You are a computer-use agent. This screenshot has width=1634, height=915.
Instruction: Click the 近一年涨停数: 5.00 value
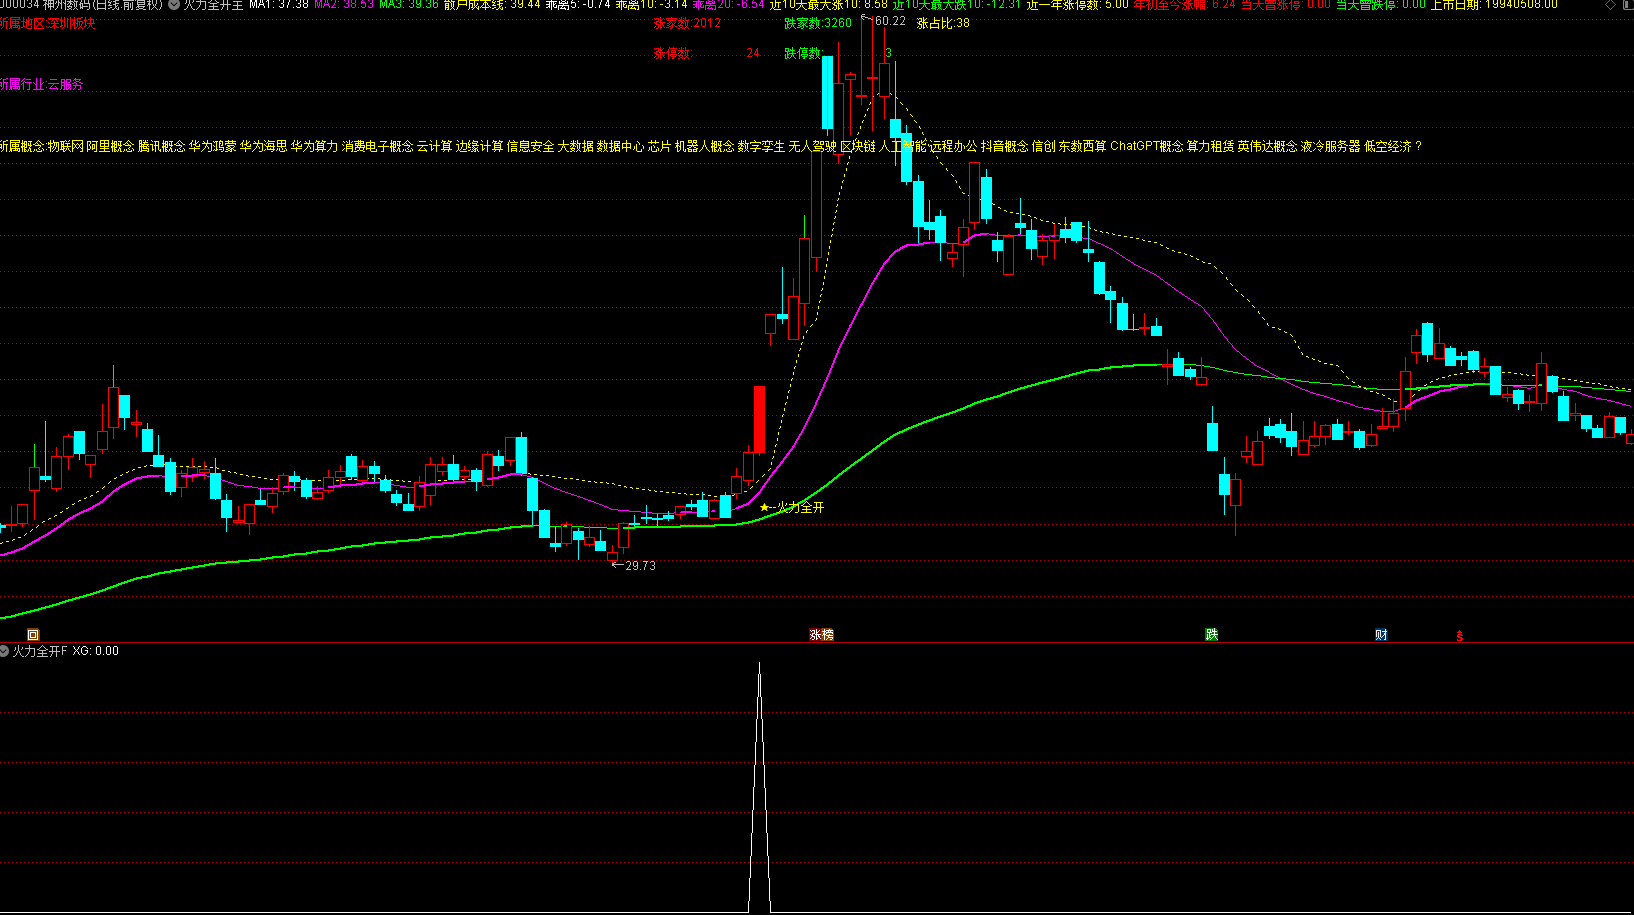tap(1077, 5)
